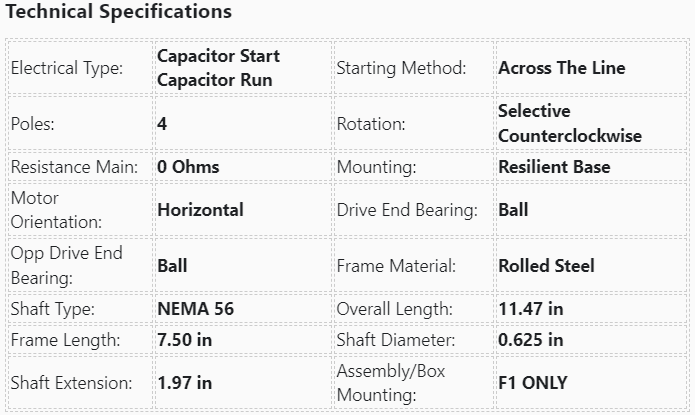Click the 1.97 in shaft extension value

tap(184, 382)
